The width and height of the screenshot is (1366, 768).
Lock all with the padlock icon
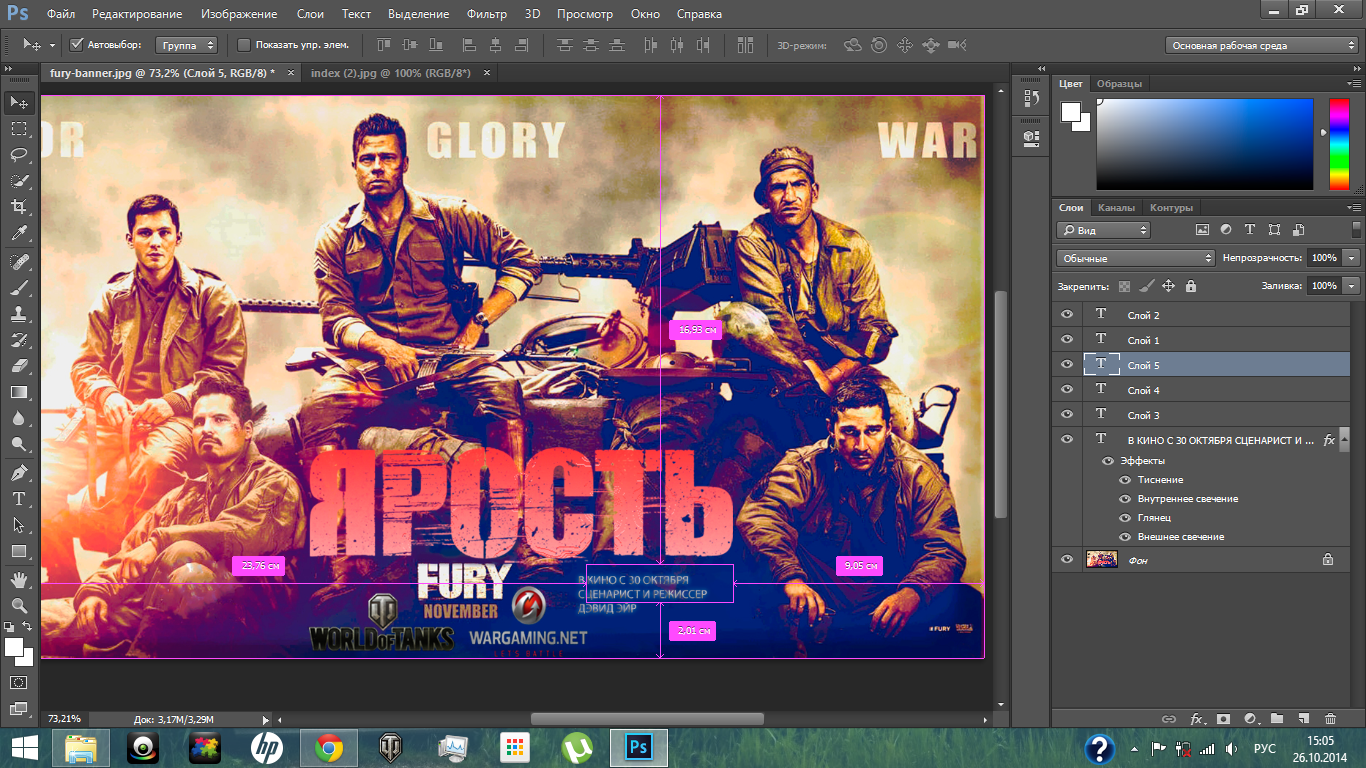pos(1190,286)
